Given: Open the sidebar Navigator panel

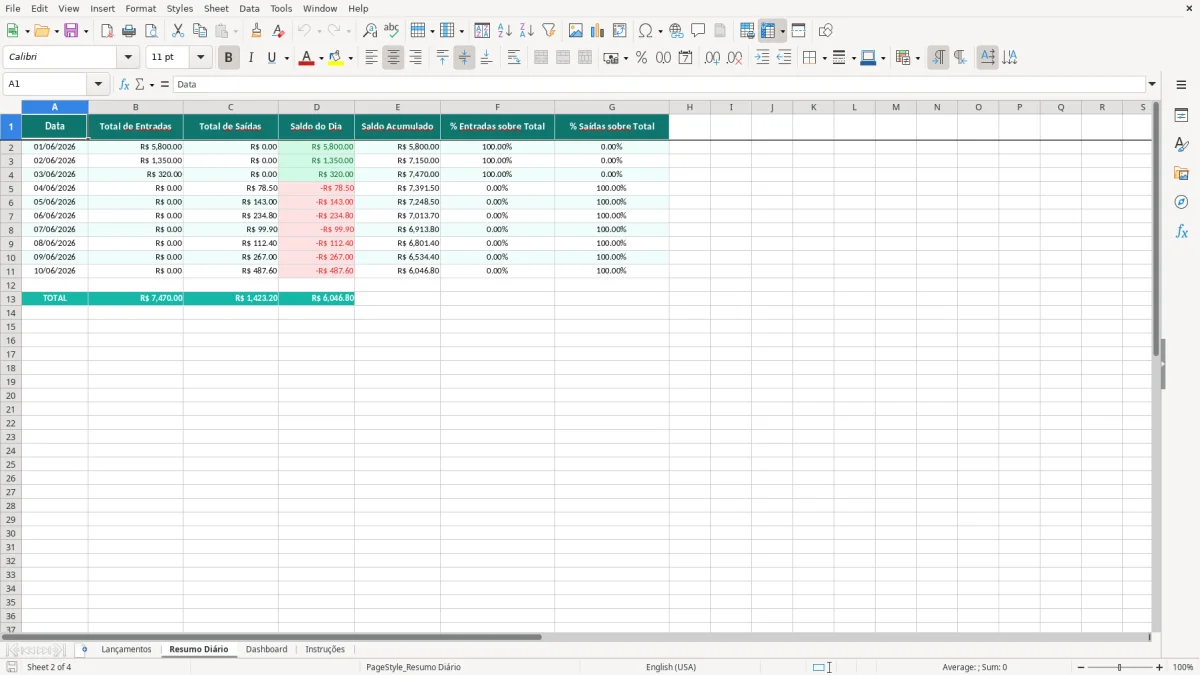Looking at the screenshot, I should pos(1181,202).
